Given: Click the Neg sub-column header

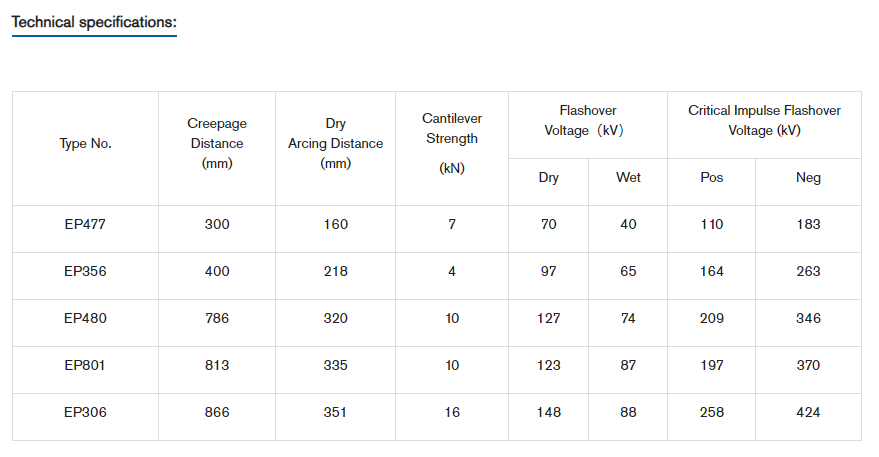Looking at the screenshot, I should [x=808, y=178].
